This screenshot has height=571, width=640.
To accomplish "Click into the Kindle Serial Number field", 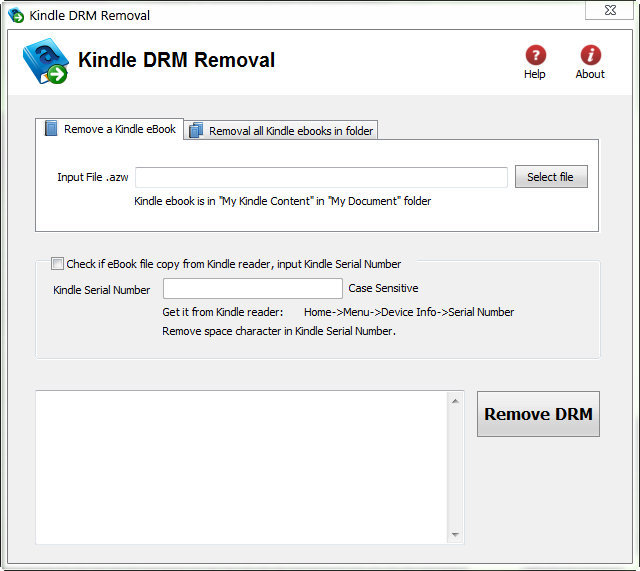I will (252, 289).
